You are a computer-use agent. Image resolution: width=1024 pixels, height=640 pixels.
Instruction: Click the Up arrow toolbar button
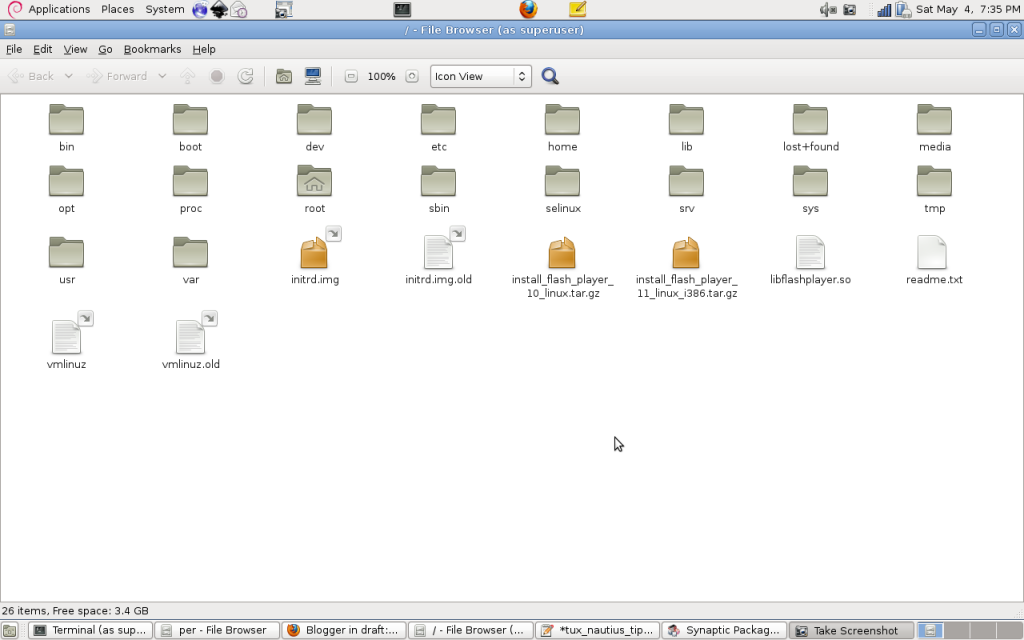point(187,76)
